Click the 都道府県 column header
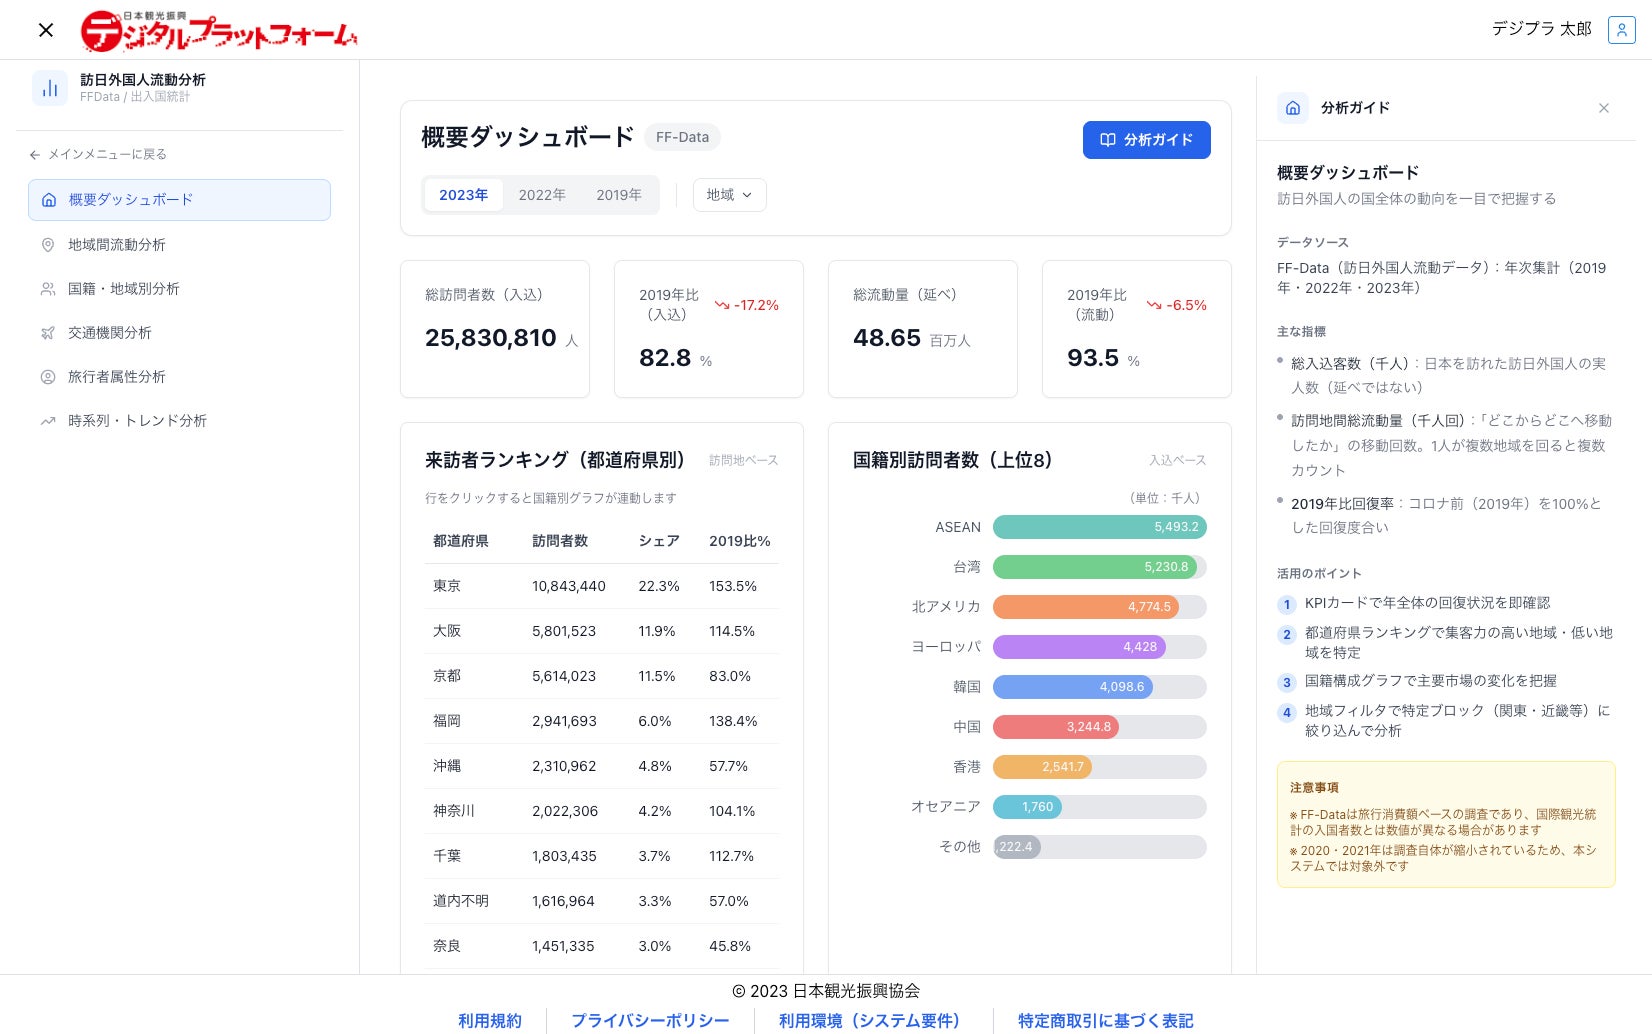The height and width of the screenshot is (1034, 1652). pos(461,541)
